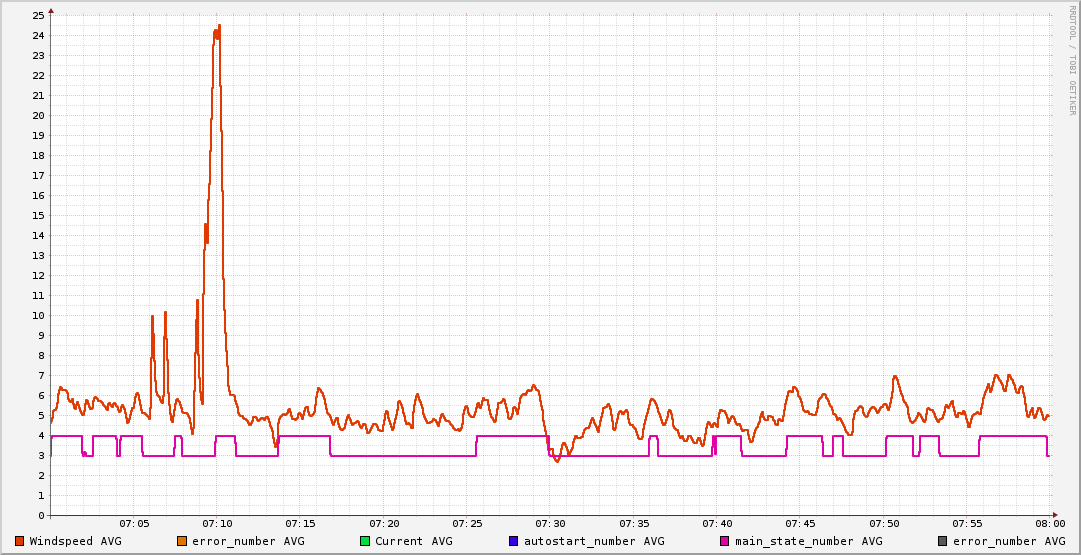Click the 08:00 time axis label
The width and height of the screenshot is (1081, 555).
tap(1049, 523)
